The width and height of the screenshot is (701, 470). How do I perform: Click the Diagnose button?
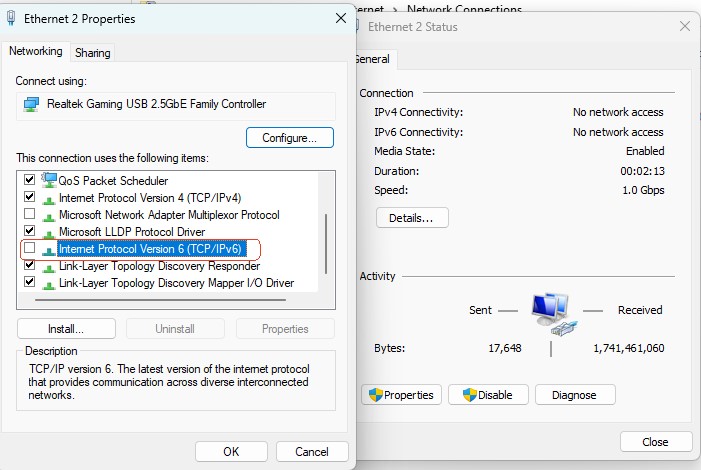574,395
